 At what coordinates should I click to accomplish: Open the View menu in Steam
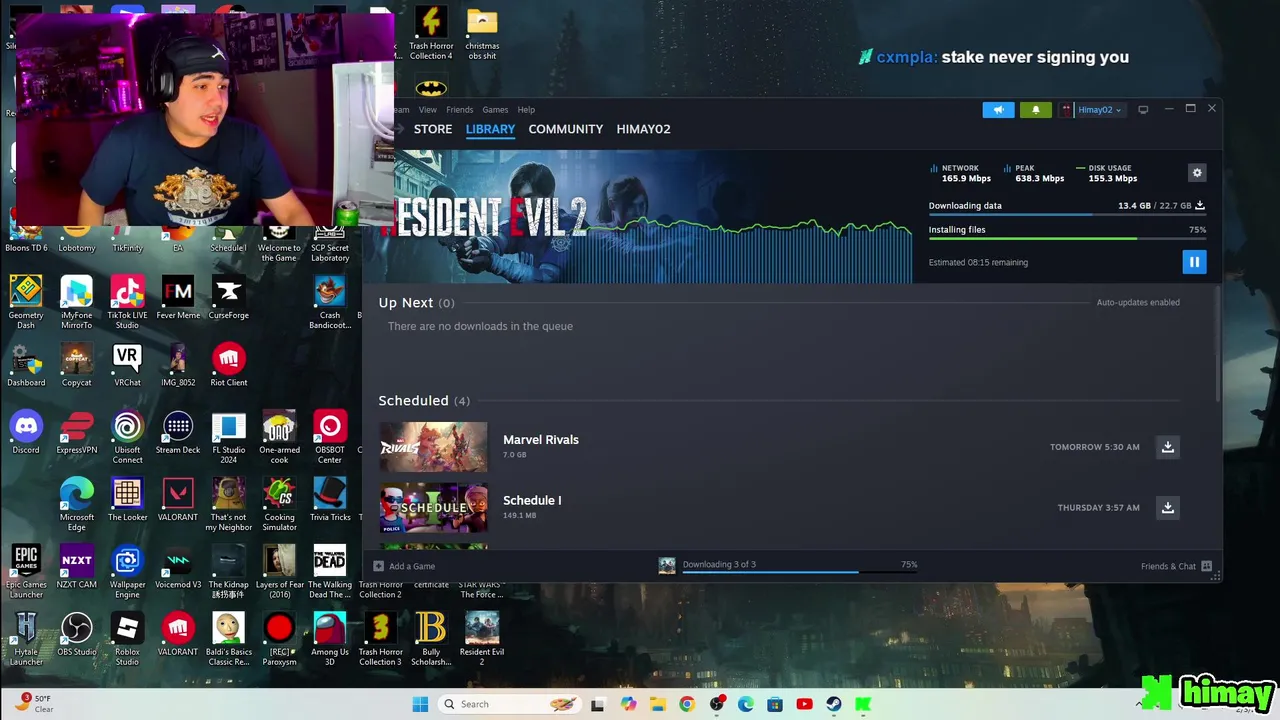pos(428,110)
